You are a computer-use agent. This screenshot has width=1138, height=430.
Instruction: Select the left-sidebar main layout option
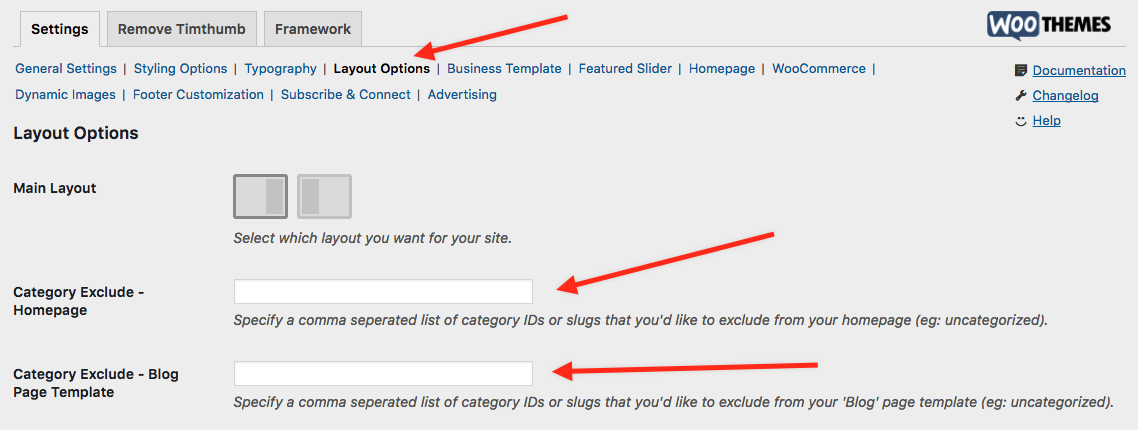324,196
